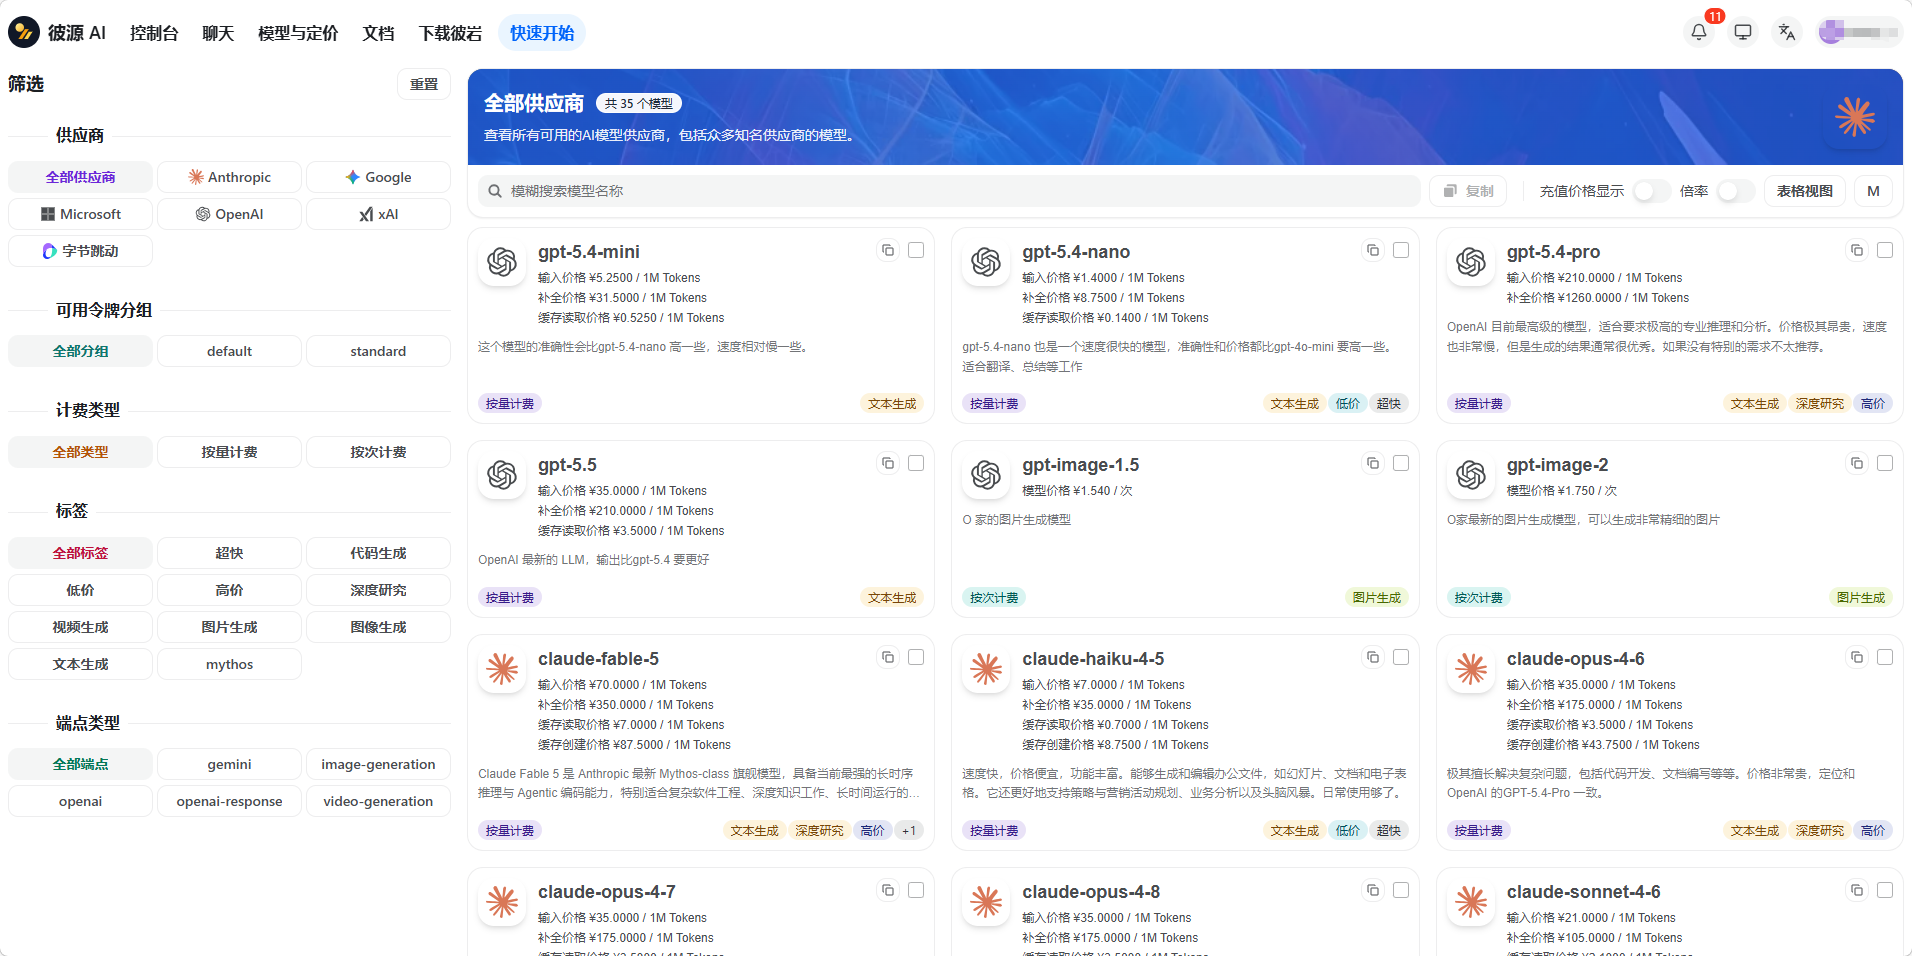Click the monitor display icon in header
The height and width of the screenshot is (956, 1912).
(1742, 32)
